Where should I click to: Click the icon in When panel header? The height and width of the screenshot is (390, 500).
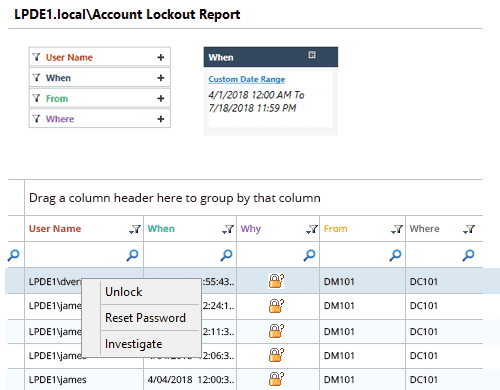pyautogui.click(x=312, y=55)
